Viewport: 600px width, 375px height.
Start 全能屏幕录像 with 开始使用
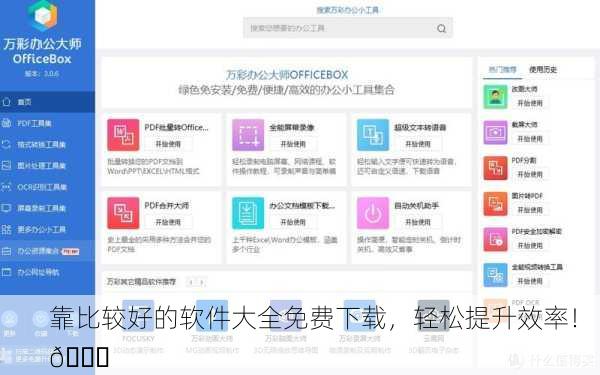[293, 144]
